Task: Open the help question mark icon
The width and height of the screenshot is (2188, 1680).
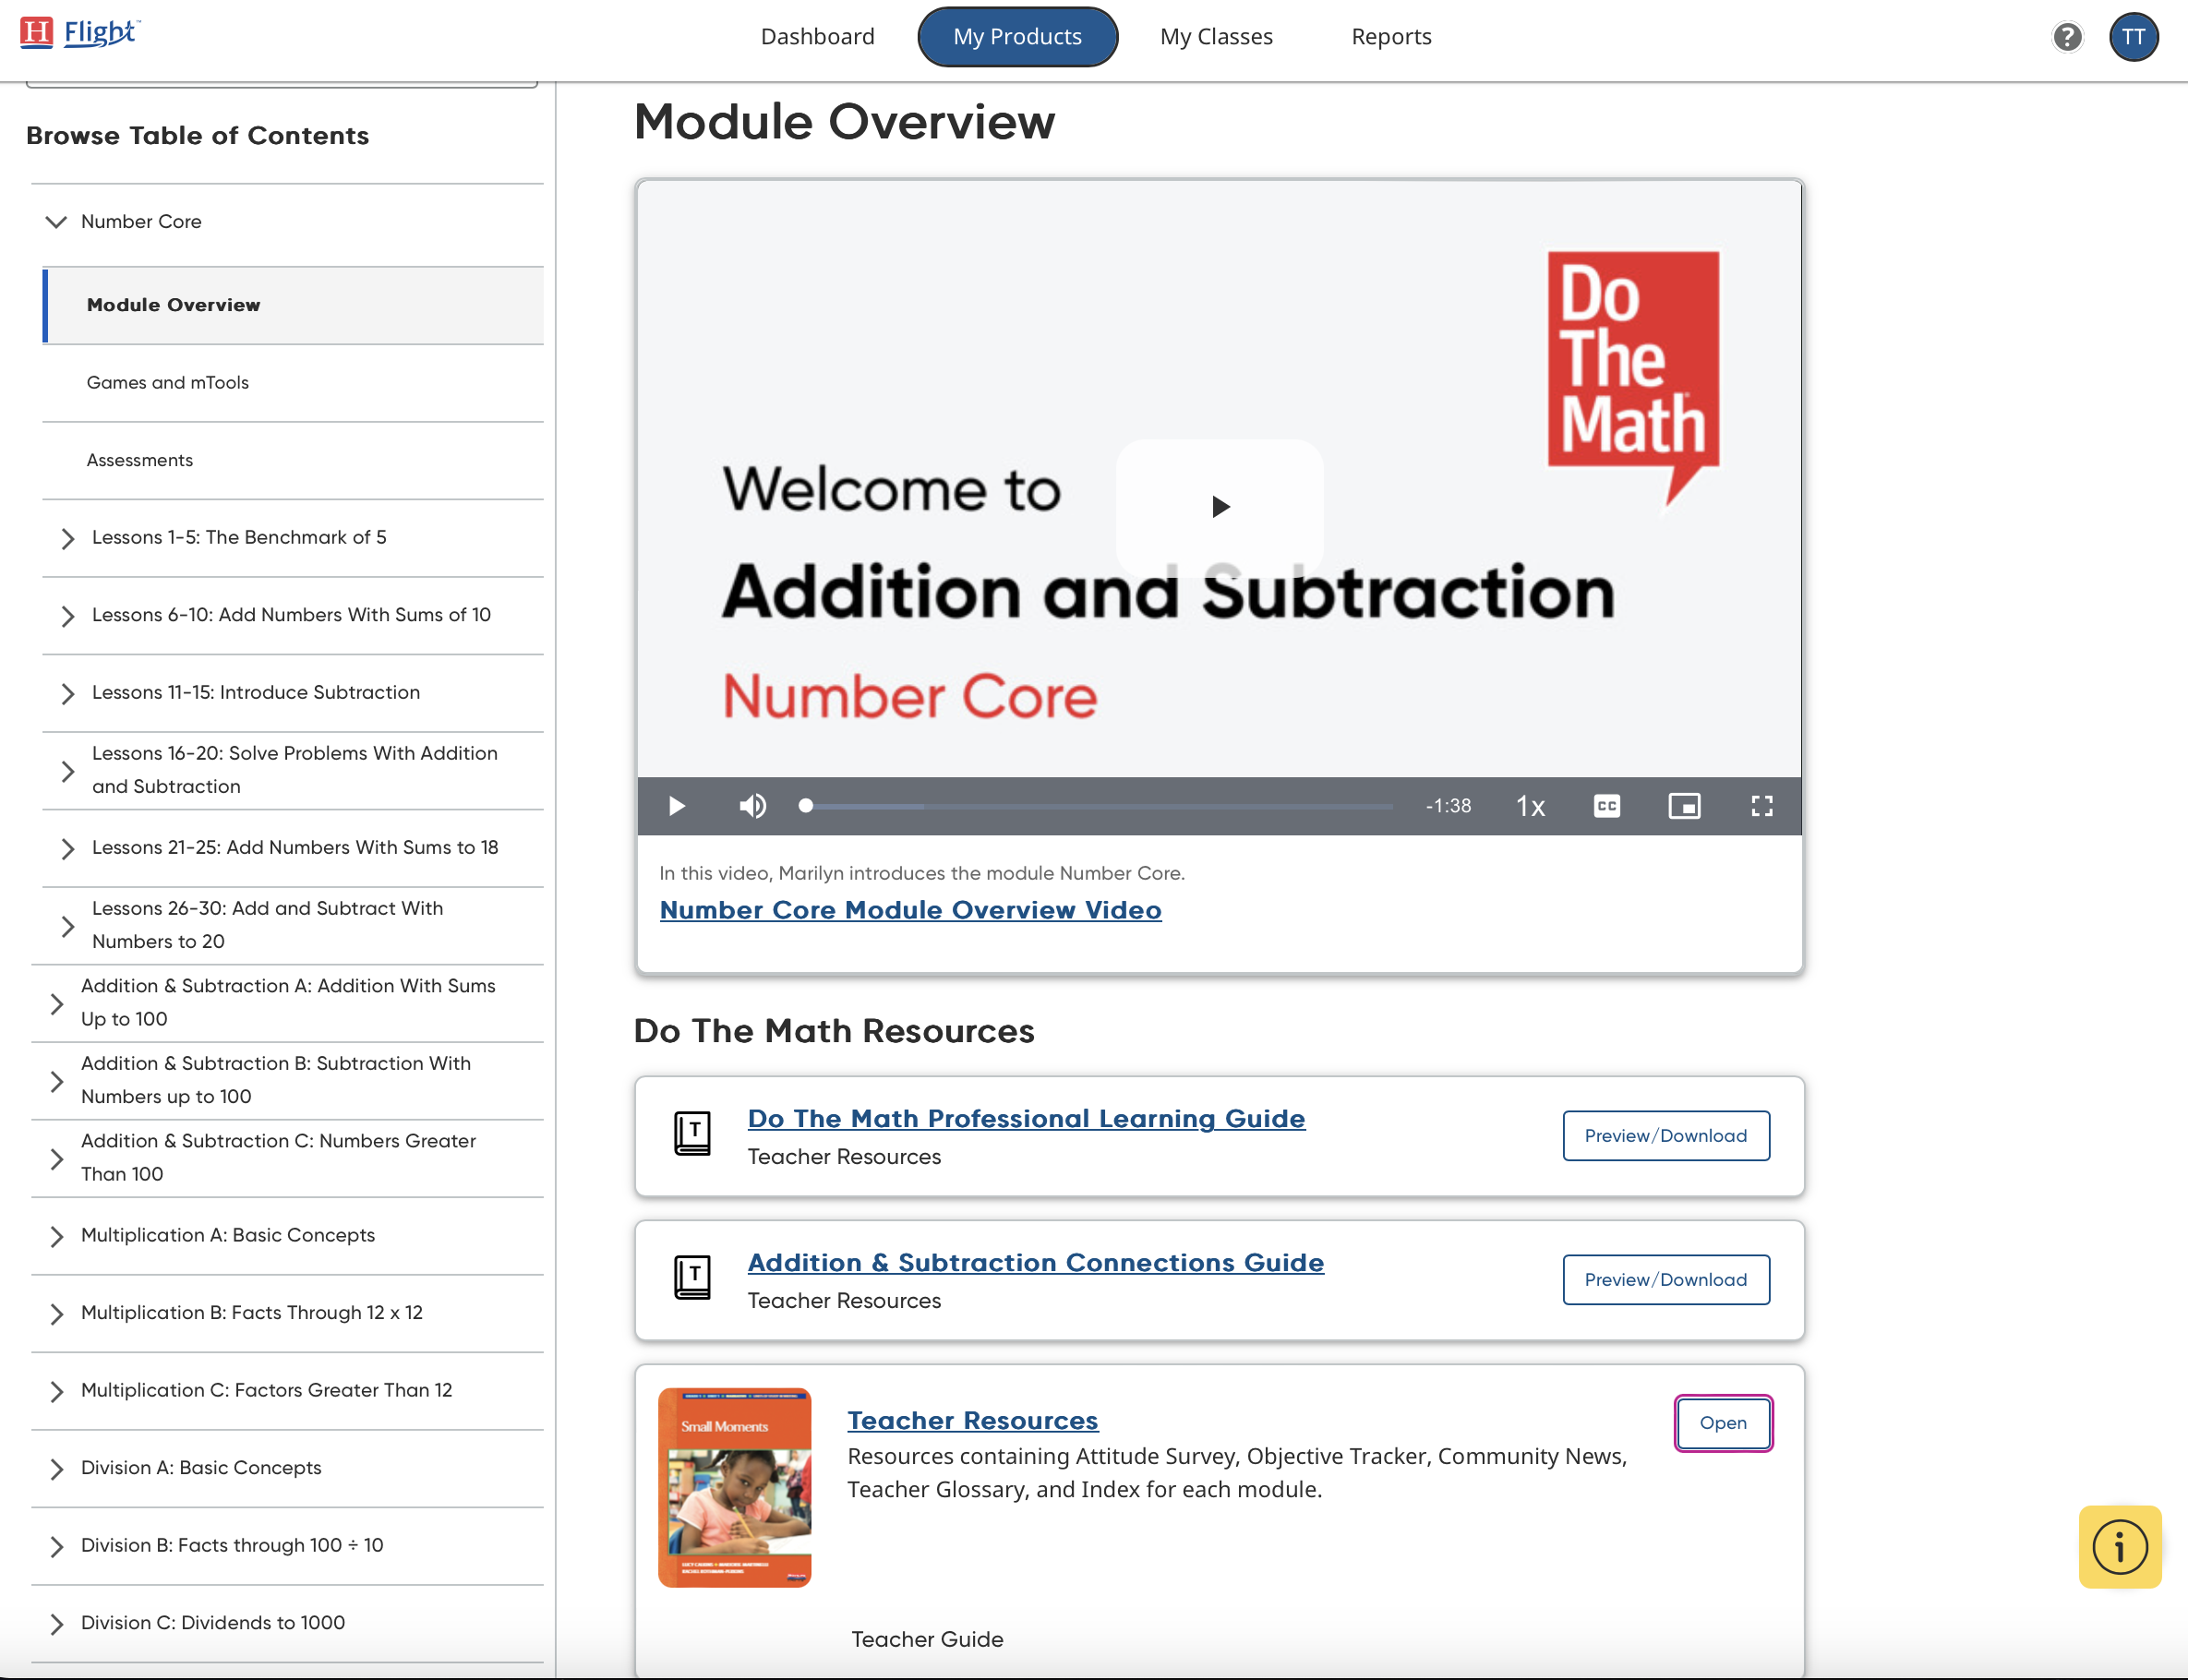Action: click(x=2067, y=37)
